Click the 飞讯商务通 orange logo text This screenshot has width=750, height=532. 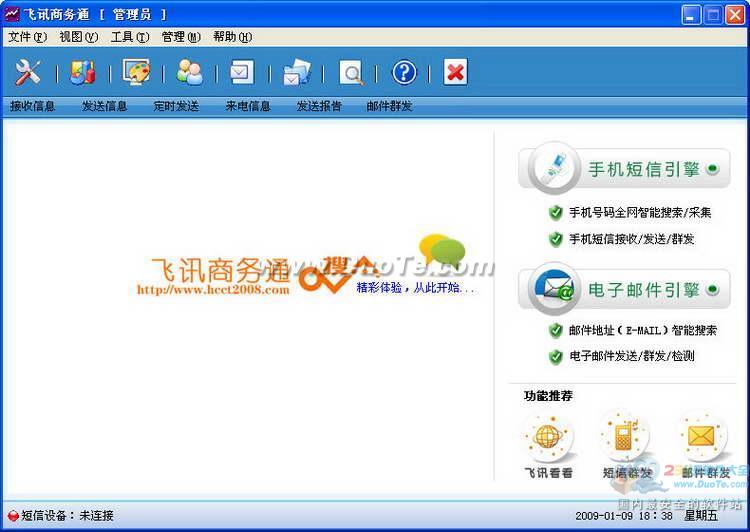[x=221, y=270]
